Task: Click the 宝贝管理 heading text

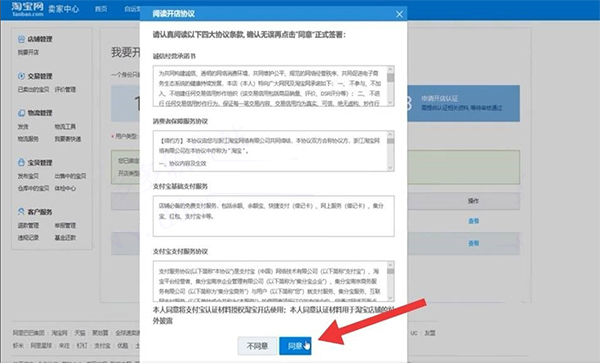Action: [x=40, y=163]
